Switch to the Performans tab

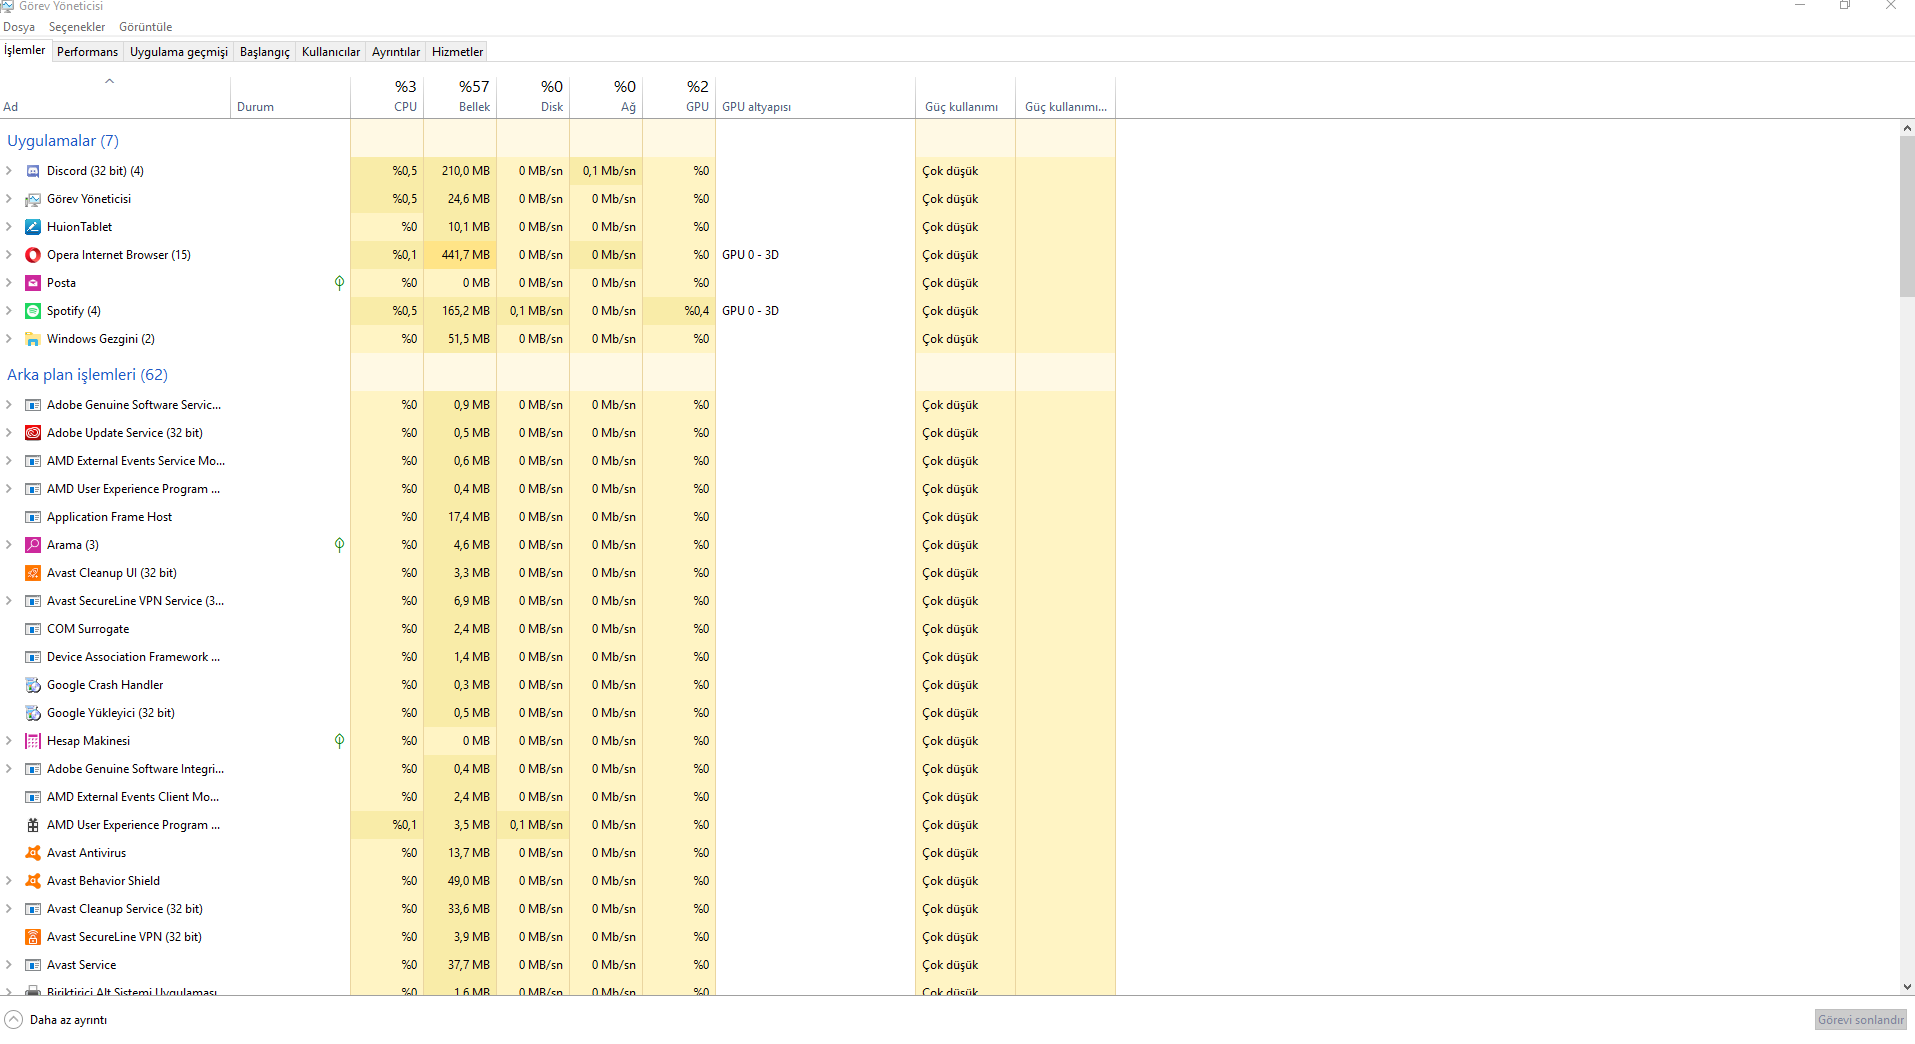pyautogui.click(x=87, y=52)
